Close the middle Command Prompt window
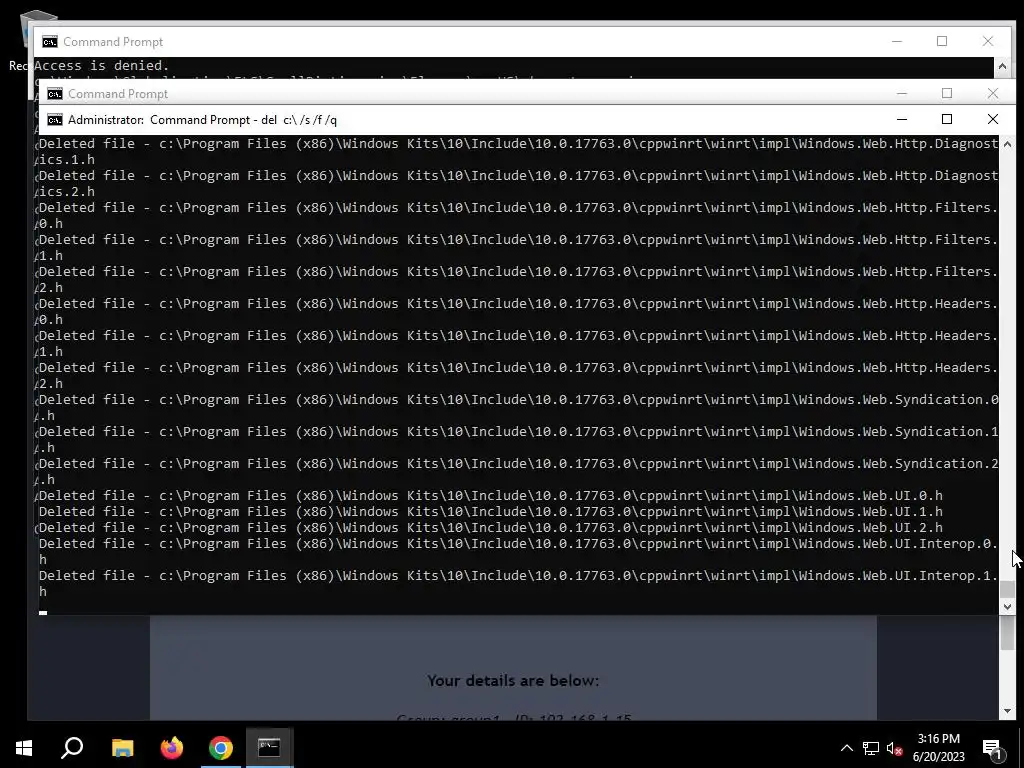Screen dimensions: 1024x768 993,93
